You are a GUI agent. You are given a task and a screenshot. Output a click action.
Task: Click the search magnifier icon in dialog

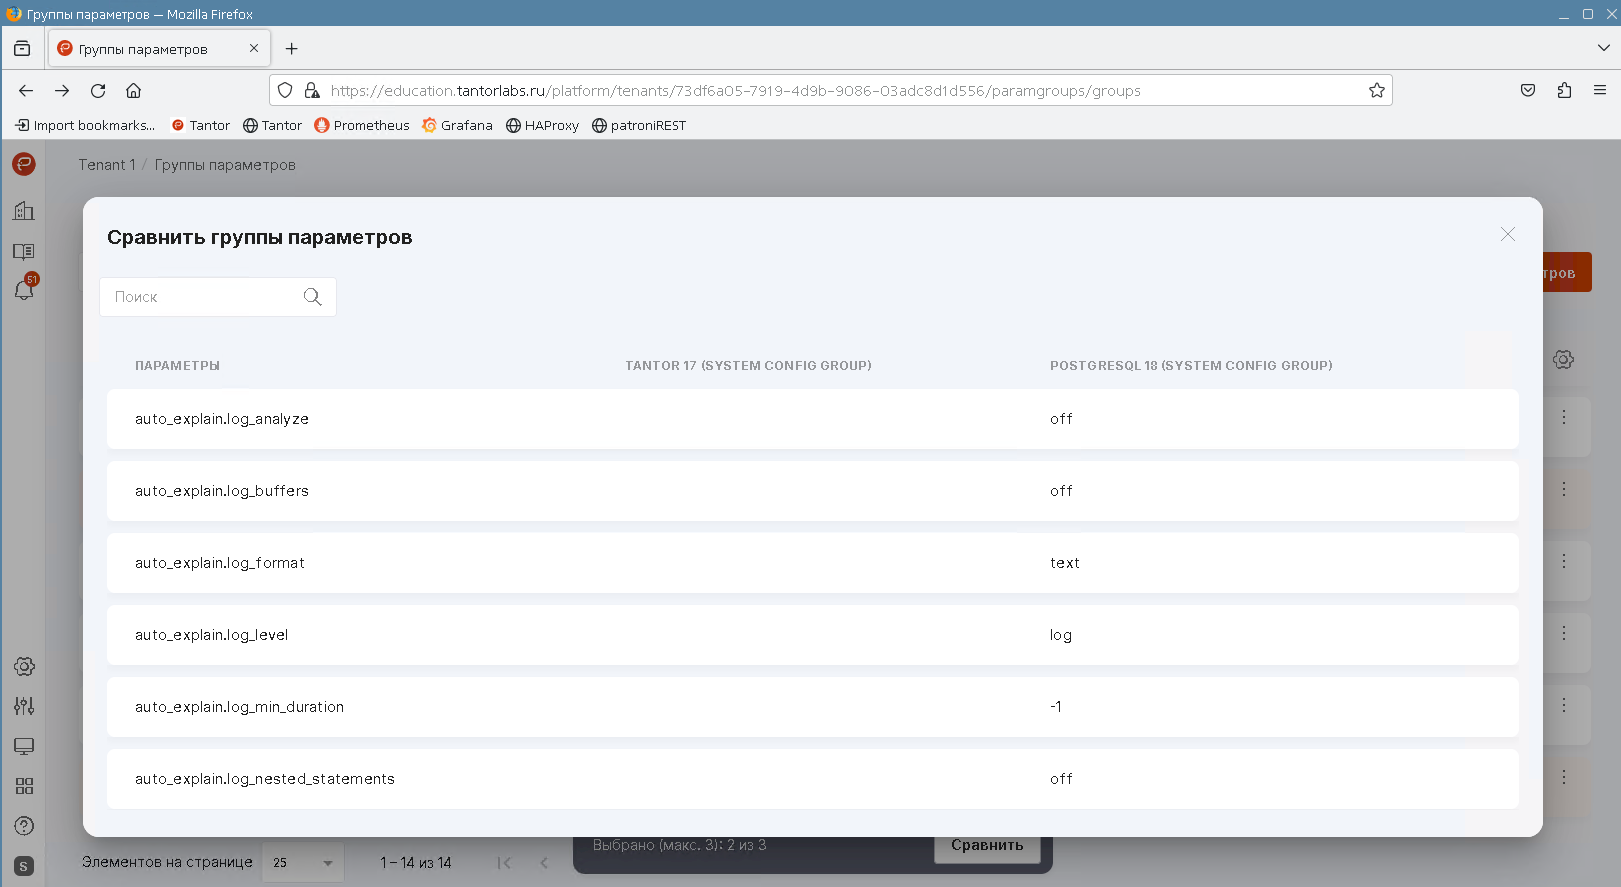point(312,297)
